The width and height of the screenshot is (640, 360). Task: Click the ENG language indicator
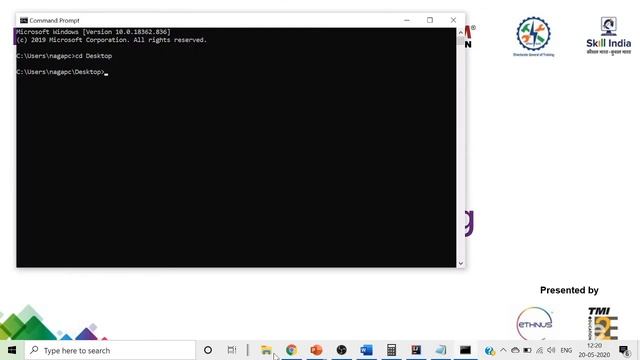566,350
